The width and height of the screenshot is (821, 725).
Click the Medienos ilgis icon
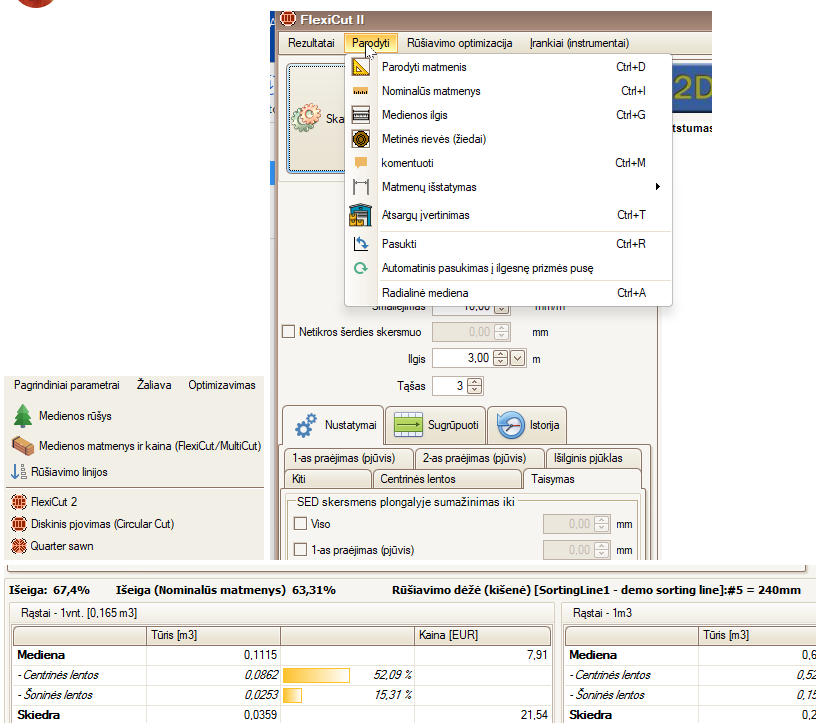pyautogui.click(x=361, y=115)
